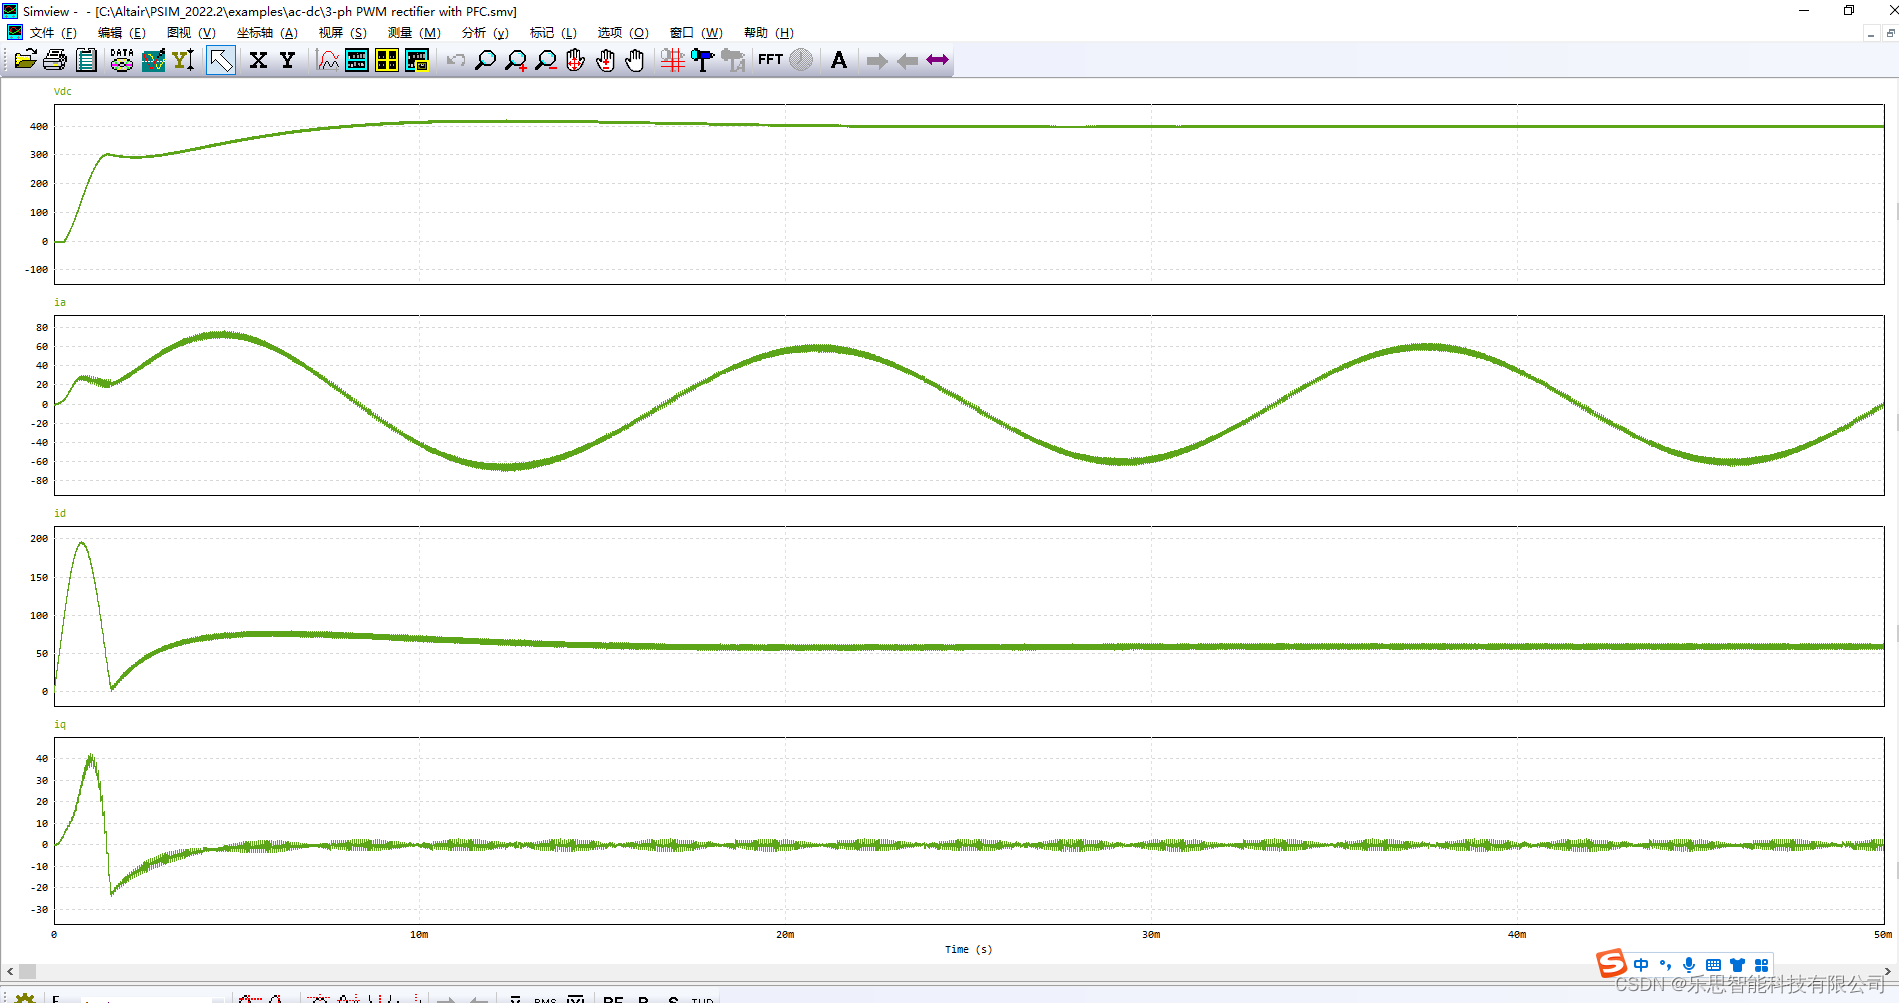Open the DATA view icon
This screenshot has width=1899, height=1003.
coord(122,60)
